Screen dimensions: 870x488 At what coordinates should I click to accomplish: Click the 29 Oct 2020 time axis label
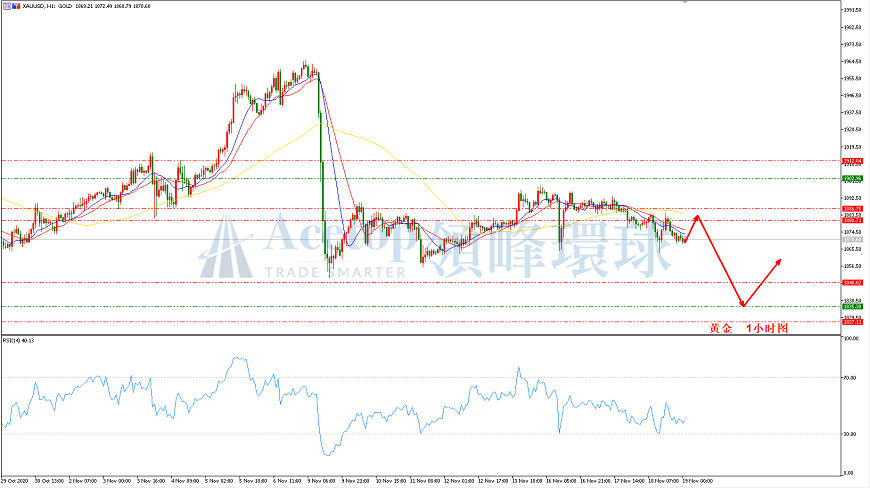click(x=15, y=481)
